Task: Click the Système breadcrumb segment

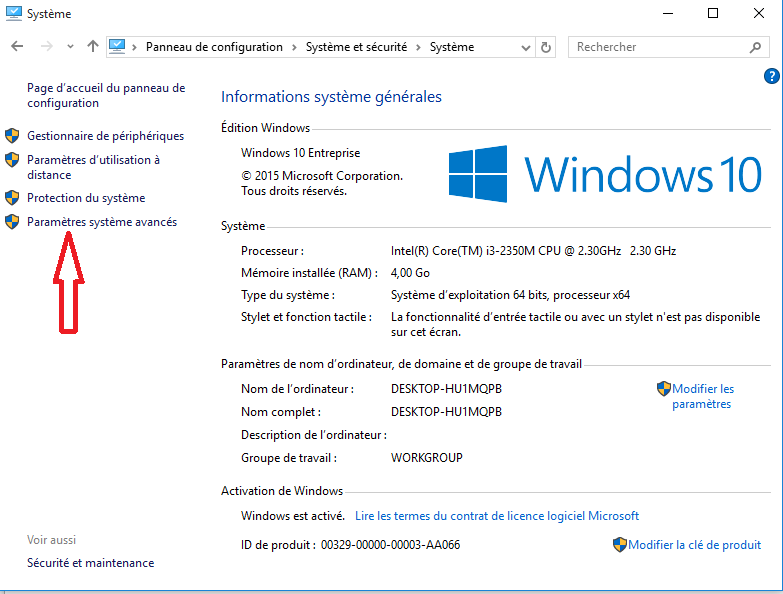Action: pyautogui.click(x=452, y=47)
